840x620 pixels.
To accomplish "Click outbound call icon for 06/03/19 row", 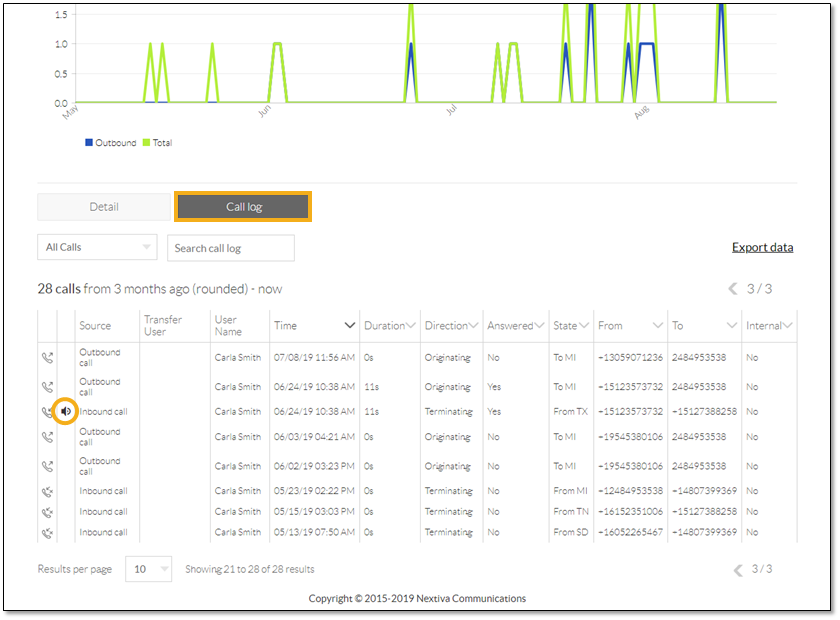I will tap(48, 437).
